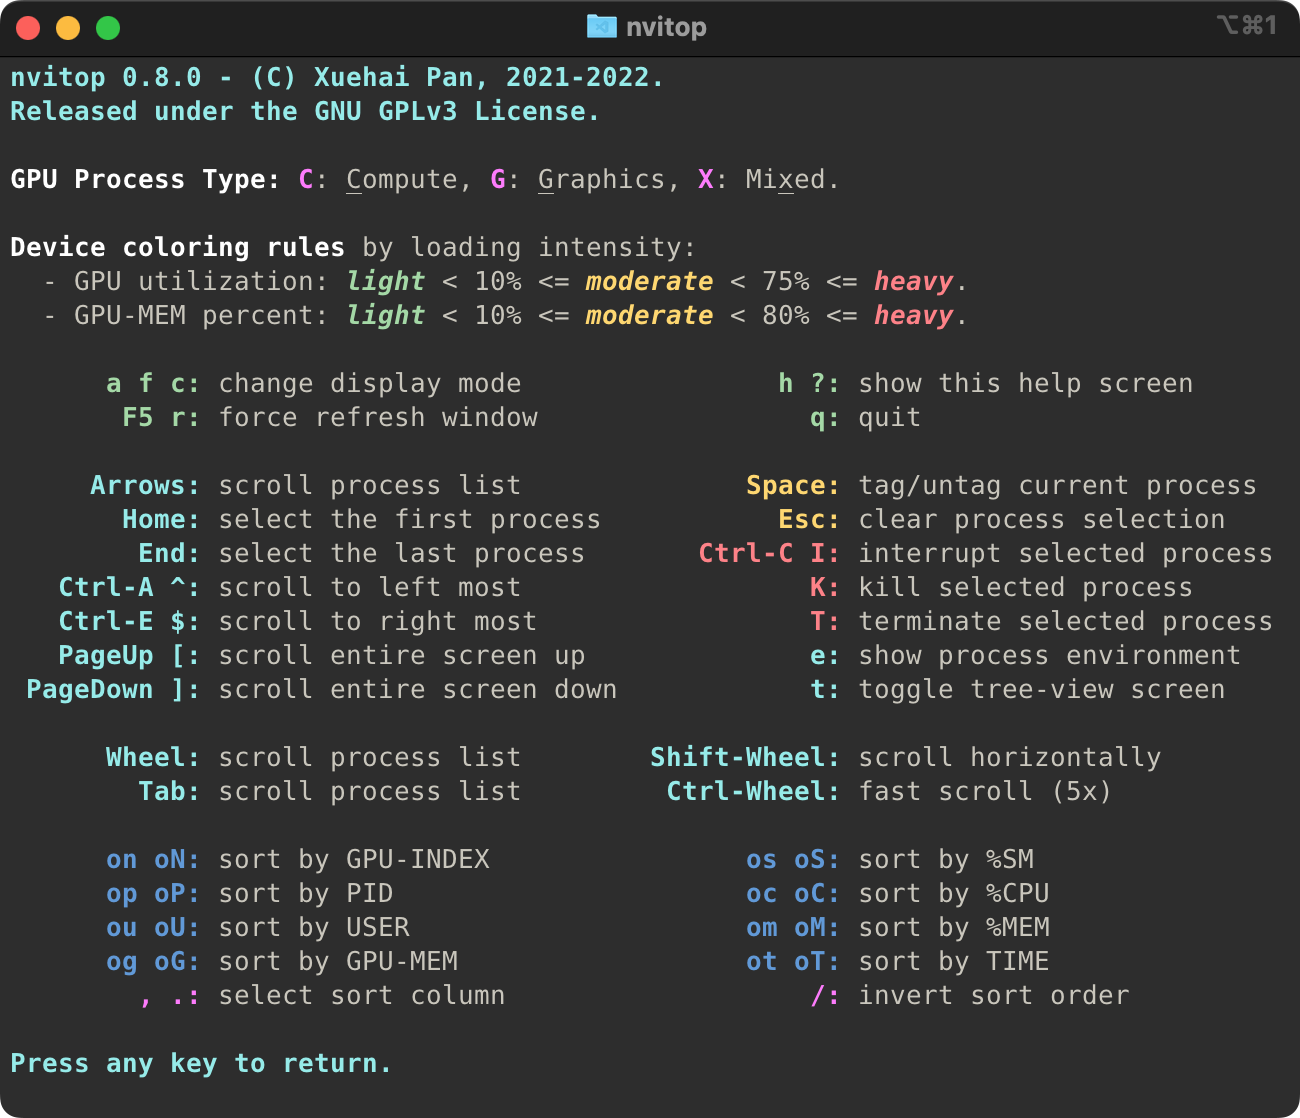This screenshot has height=1118, width=1300.
Task: Click the pink 'C' Compute type letter
Action: (306, 179)
